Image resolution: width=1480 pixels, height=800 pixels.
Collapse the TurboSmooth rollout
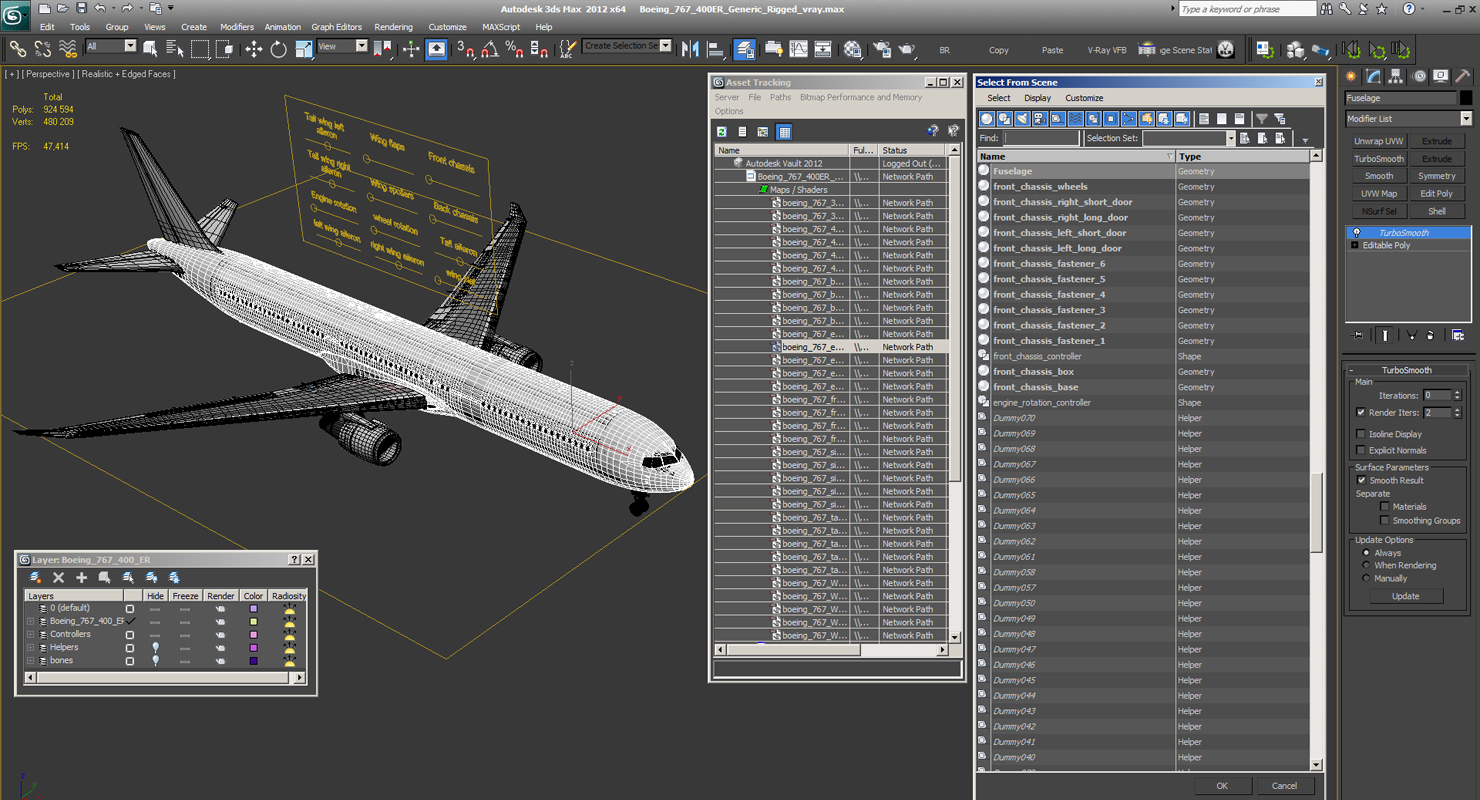(1406, 370)
